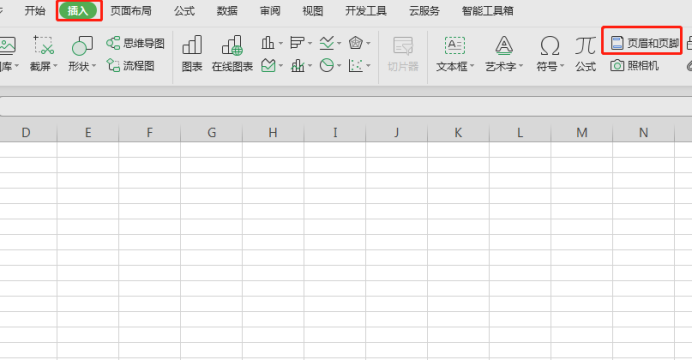Click in the formula bar input
This screenshot has width=692, height=361.
point(346,107)
